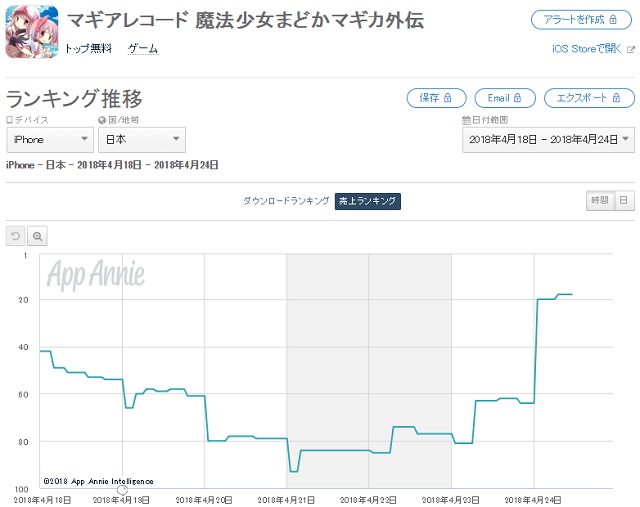Viewport: 640px width, 507px height.
Task: Click the Magia Record app icon thumbnail
Action: (32, 31)
